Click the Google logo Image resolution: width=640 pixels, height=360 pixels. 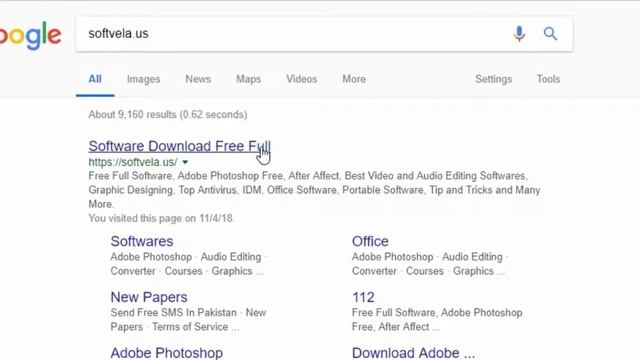[x=31, y=36]
